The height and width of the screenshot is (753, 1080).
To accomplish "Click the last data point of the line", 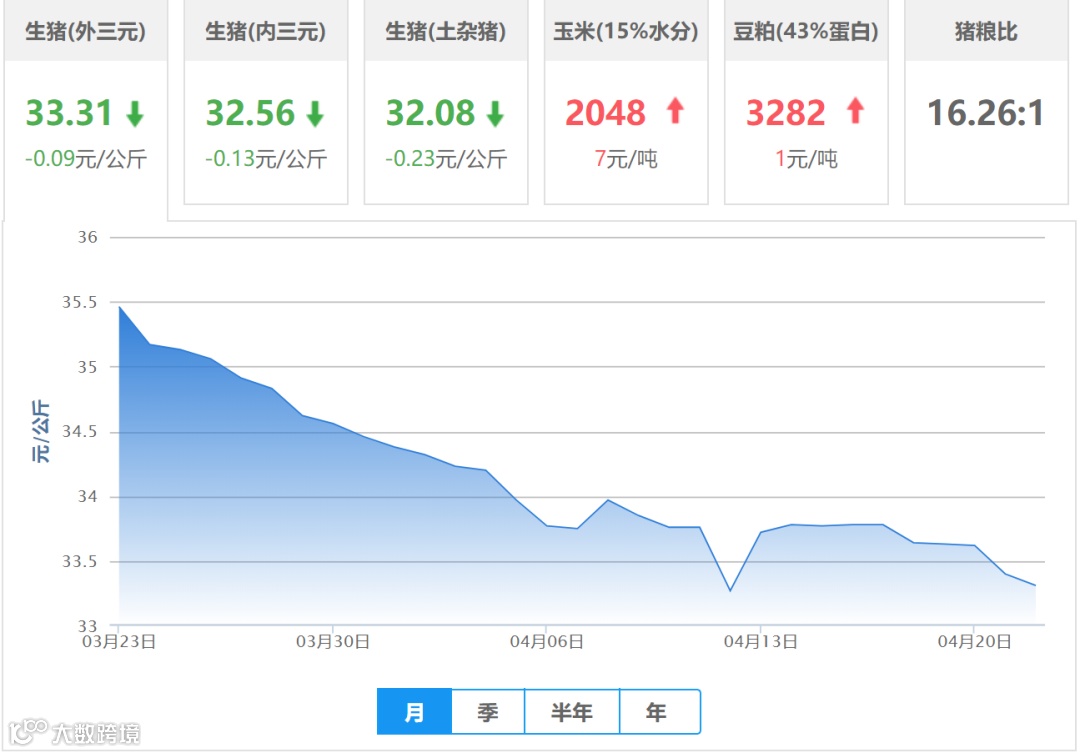I will point(1035,586).
